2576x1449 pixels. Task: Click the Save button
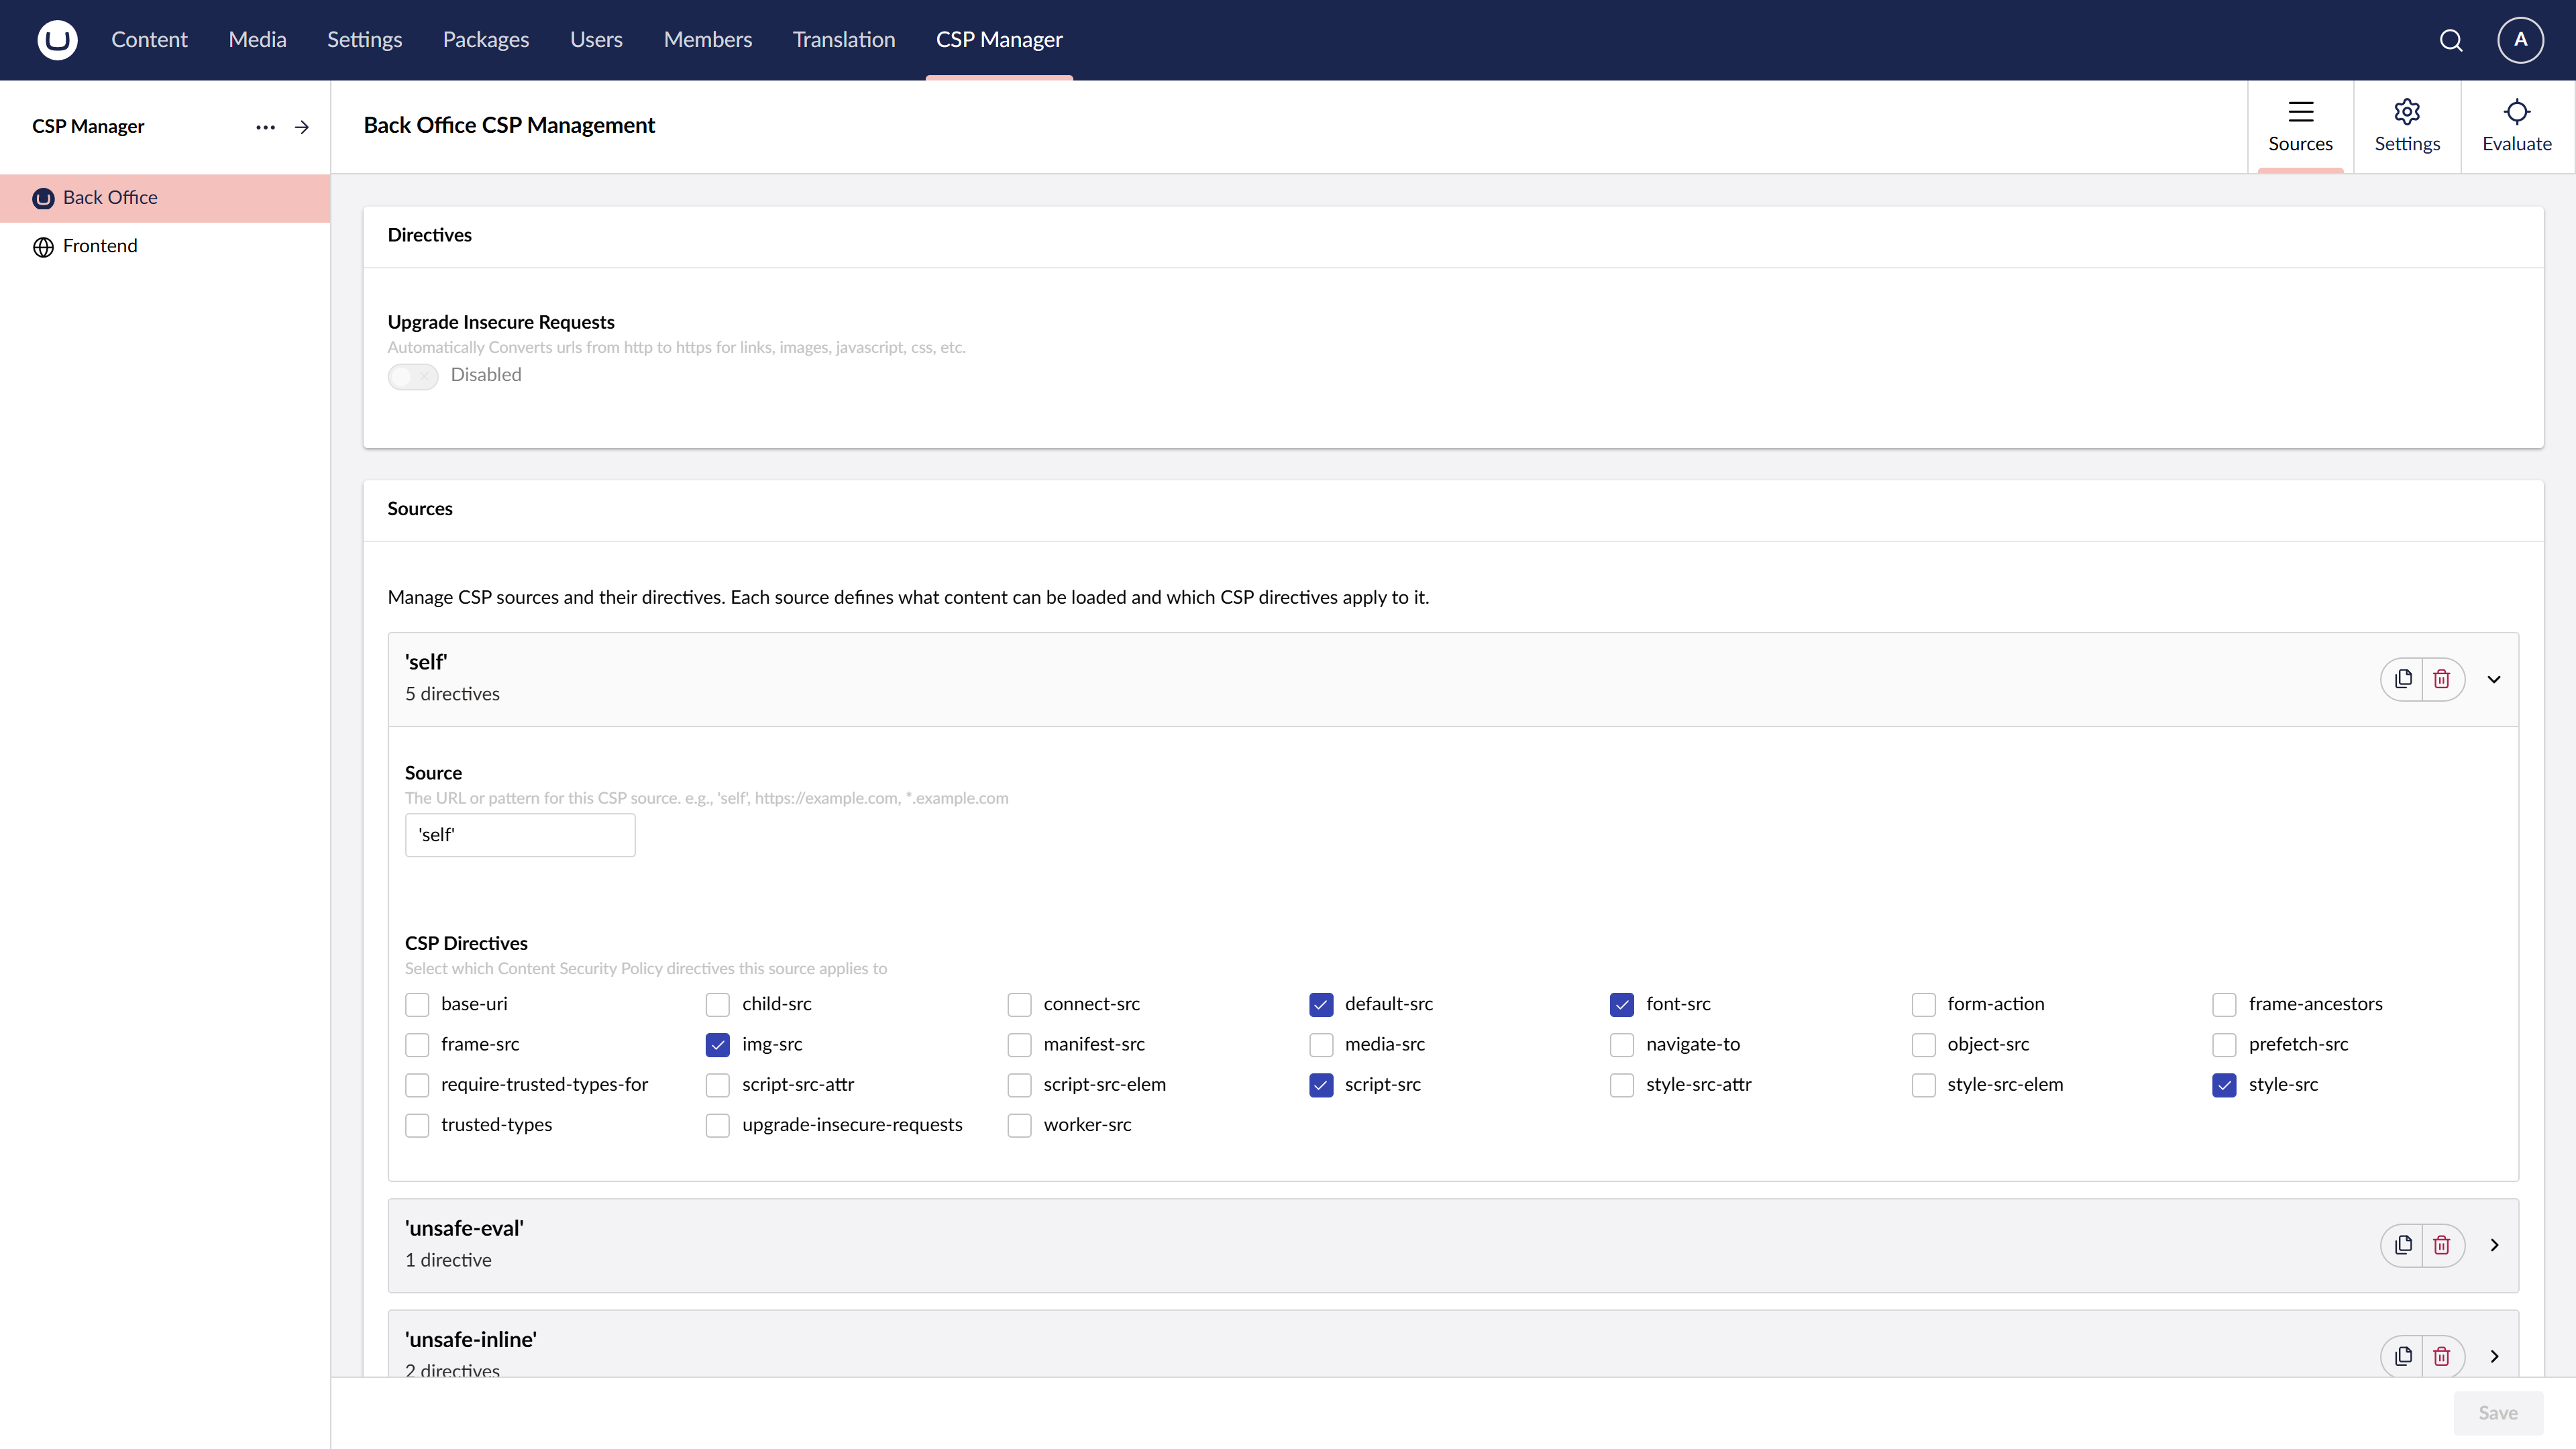[x=2497, y=1412]
